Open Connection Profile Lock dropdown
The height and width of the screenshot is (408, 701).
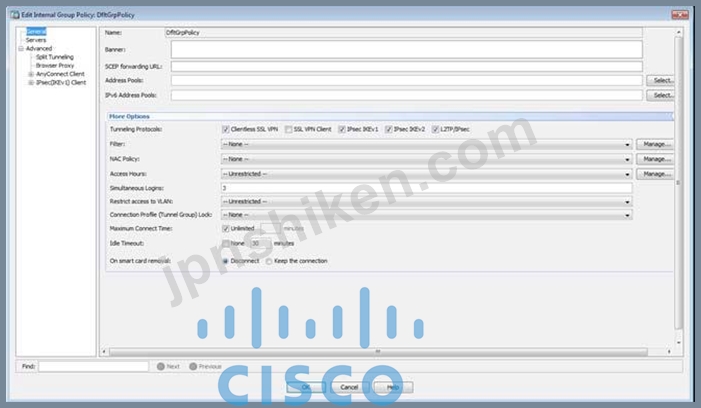(x=427, y=215)
